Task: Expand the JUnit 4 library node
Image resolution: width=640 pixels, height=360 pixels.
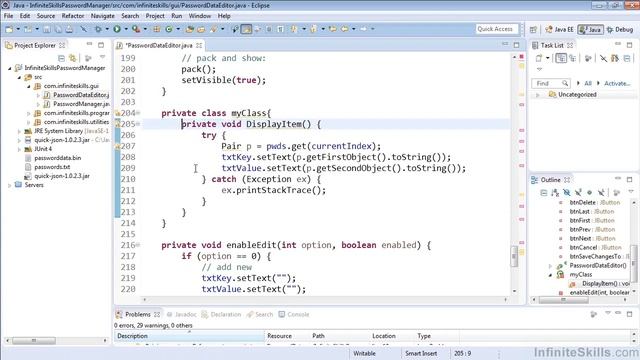Action: point(19,149)
